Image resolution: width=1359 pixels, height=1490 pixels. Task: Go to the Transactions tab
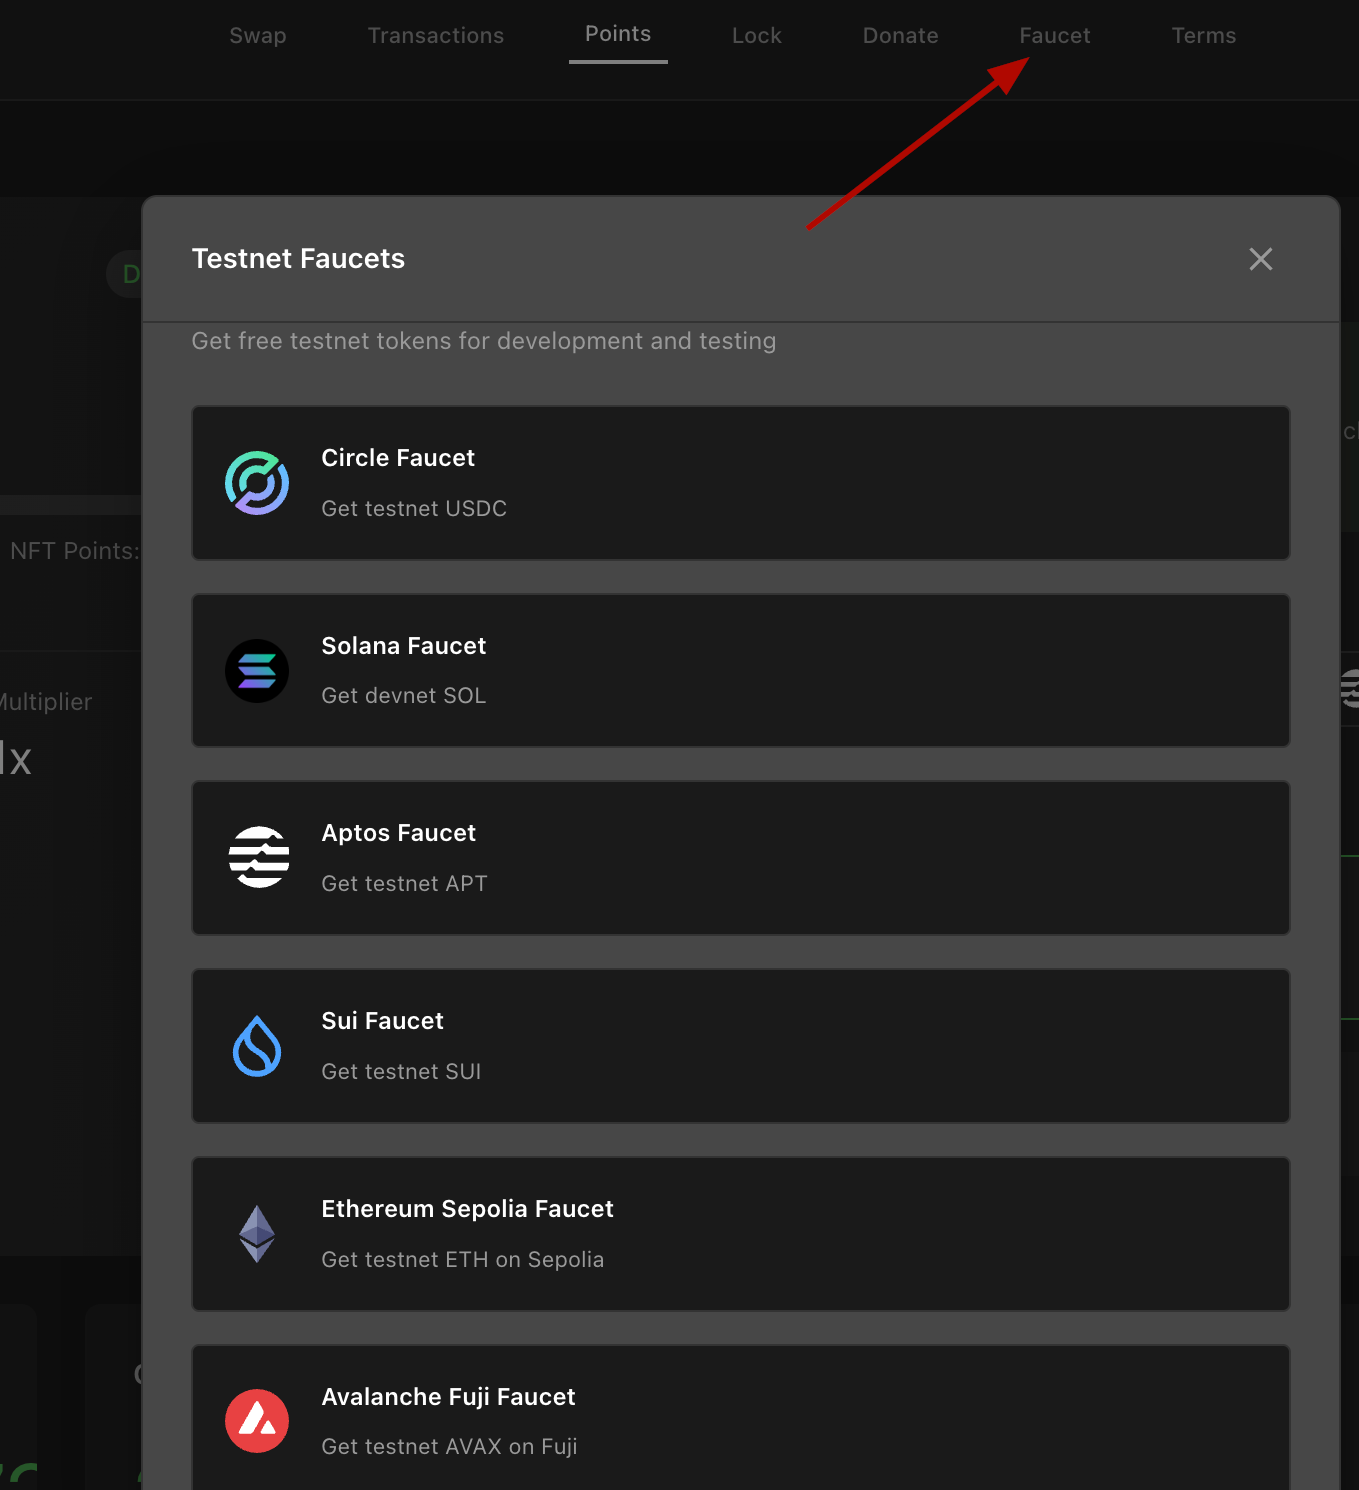click(436, 36)
